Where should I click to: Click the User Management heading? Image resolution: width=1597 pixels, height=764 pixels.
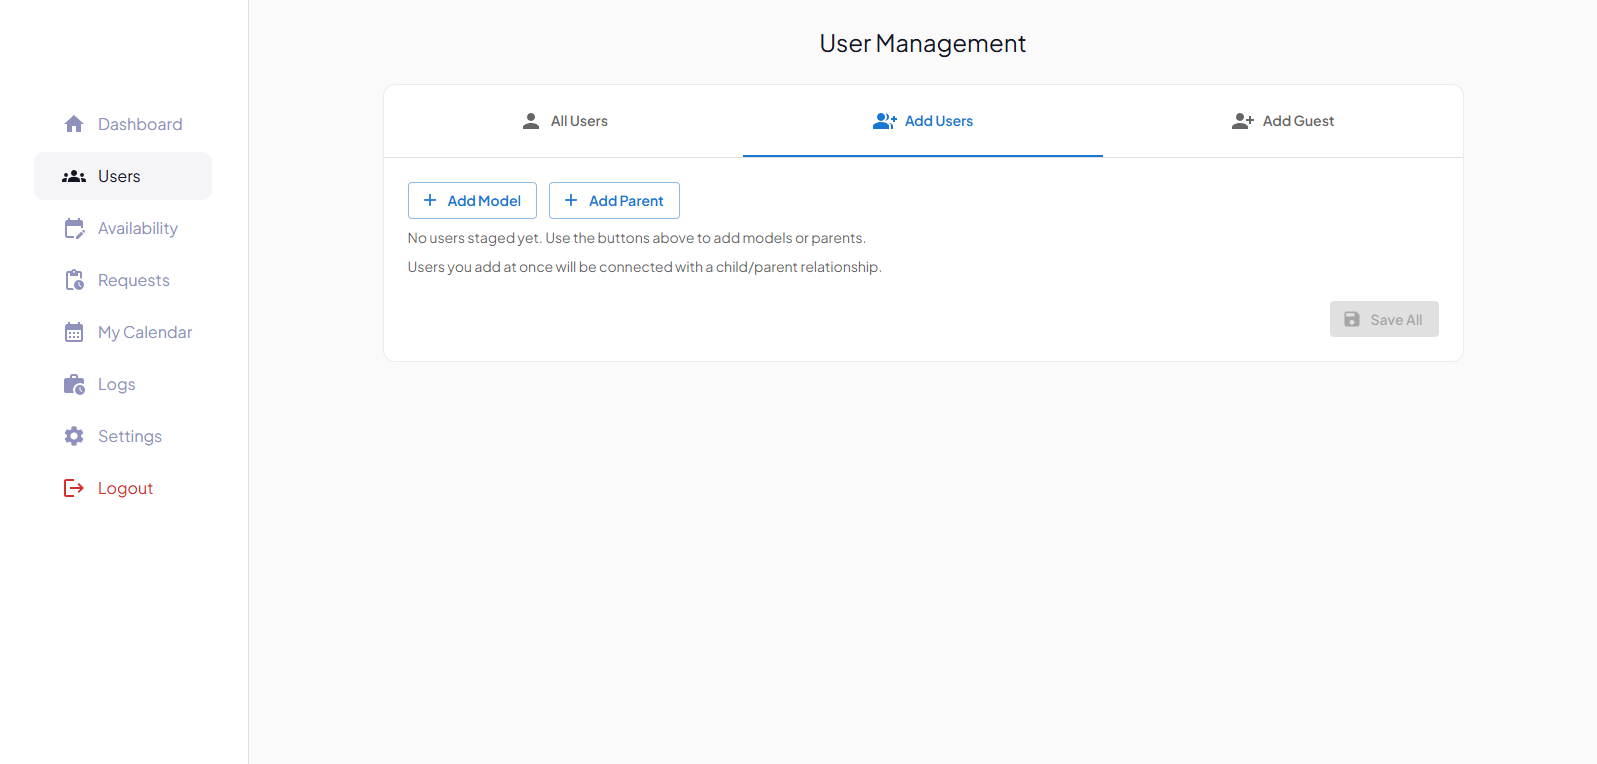923,44
